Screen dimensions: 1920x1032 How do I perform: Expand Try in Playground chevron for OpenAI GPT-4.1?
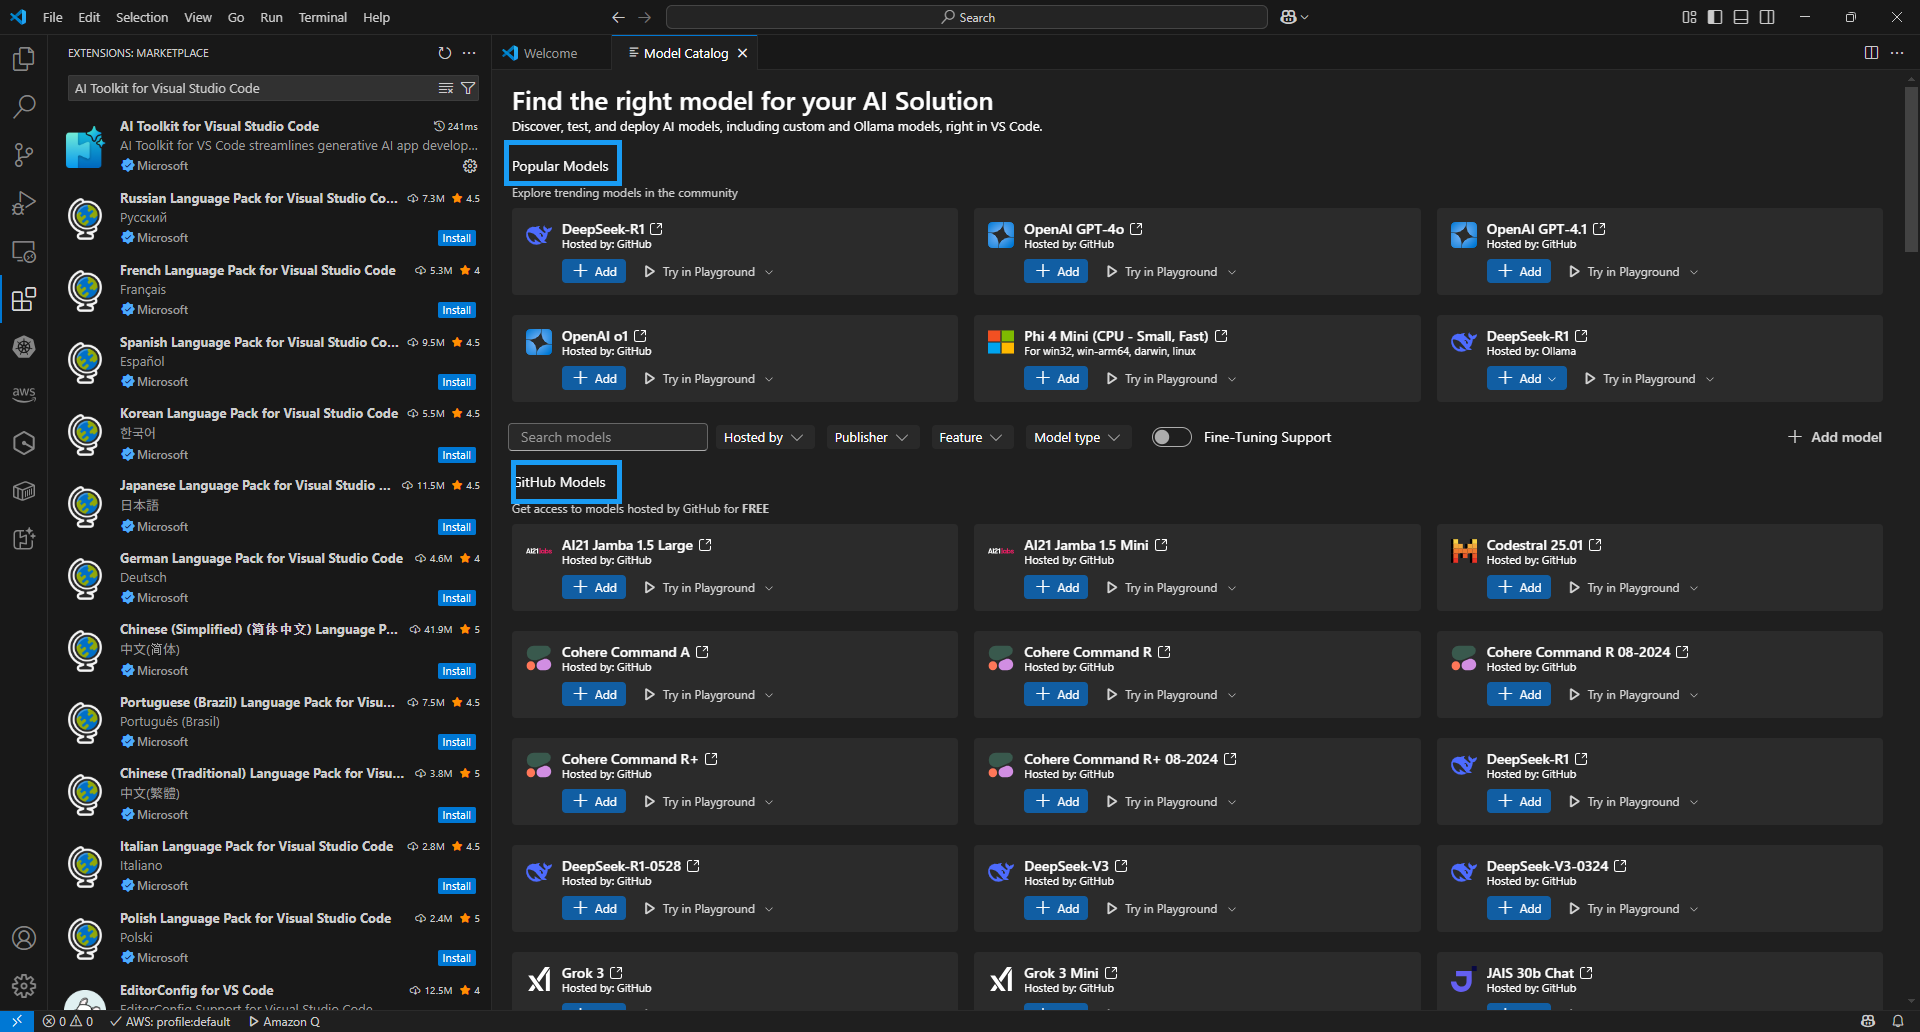click(1694, 272)
